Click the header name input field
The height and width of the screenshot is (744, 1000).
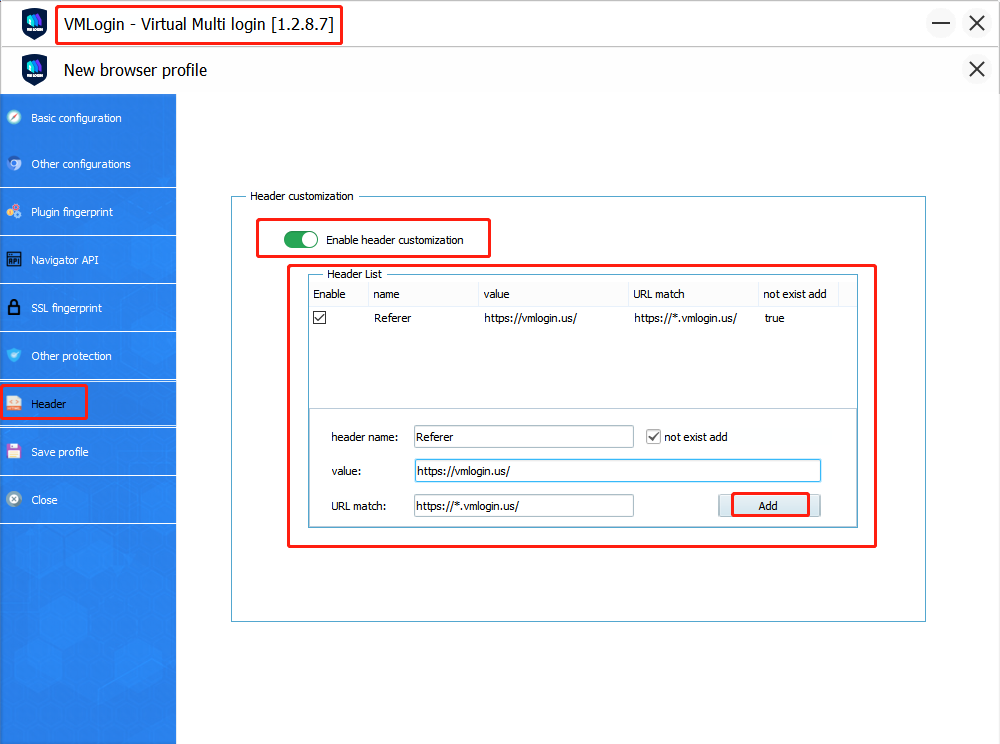[523, 437]
